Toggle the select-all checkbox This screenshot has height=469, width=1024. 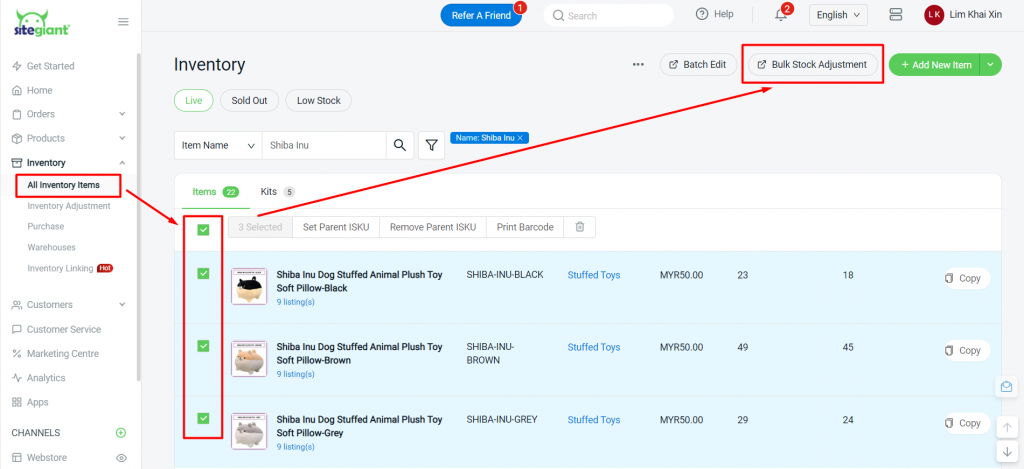click(x=203, y=229)
